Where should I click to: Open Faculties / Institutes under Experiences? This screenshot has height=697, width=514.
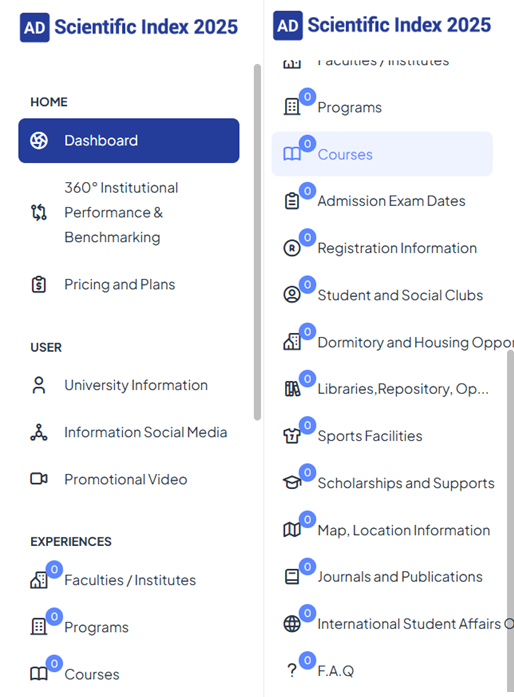[x=129, y=580]
